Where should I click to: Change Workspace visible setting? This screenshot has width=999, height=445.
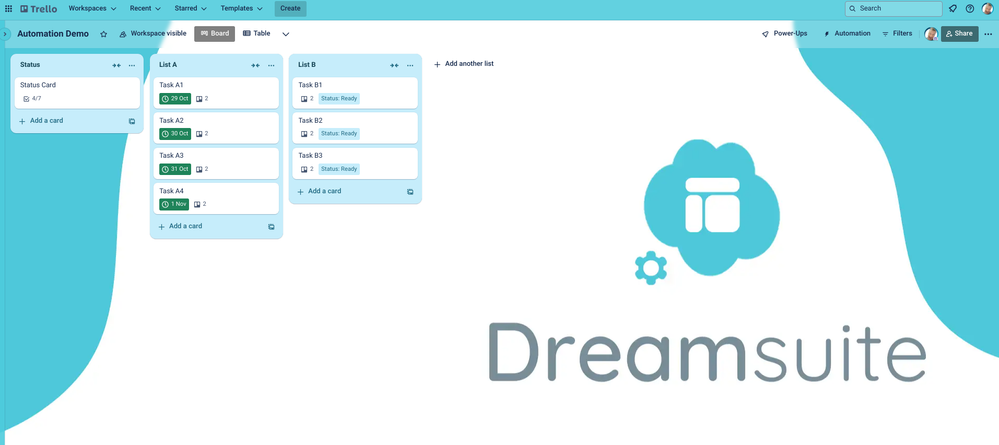pos(153,34)
